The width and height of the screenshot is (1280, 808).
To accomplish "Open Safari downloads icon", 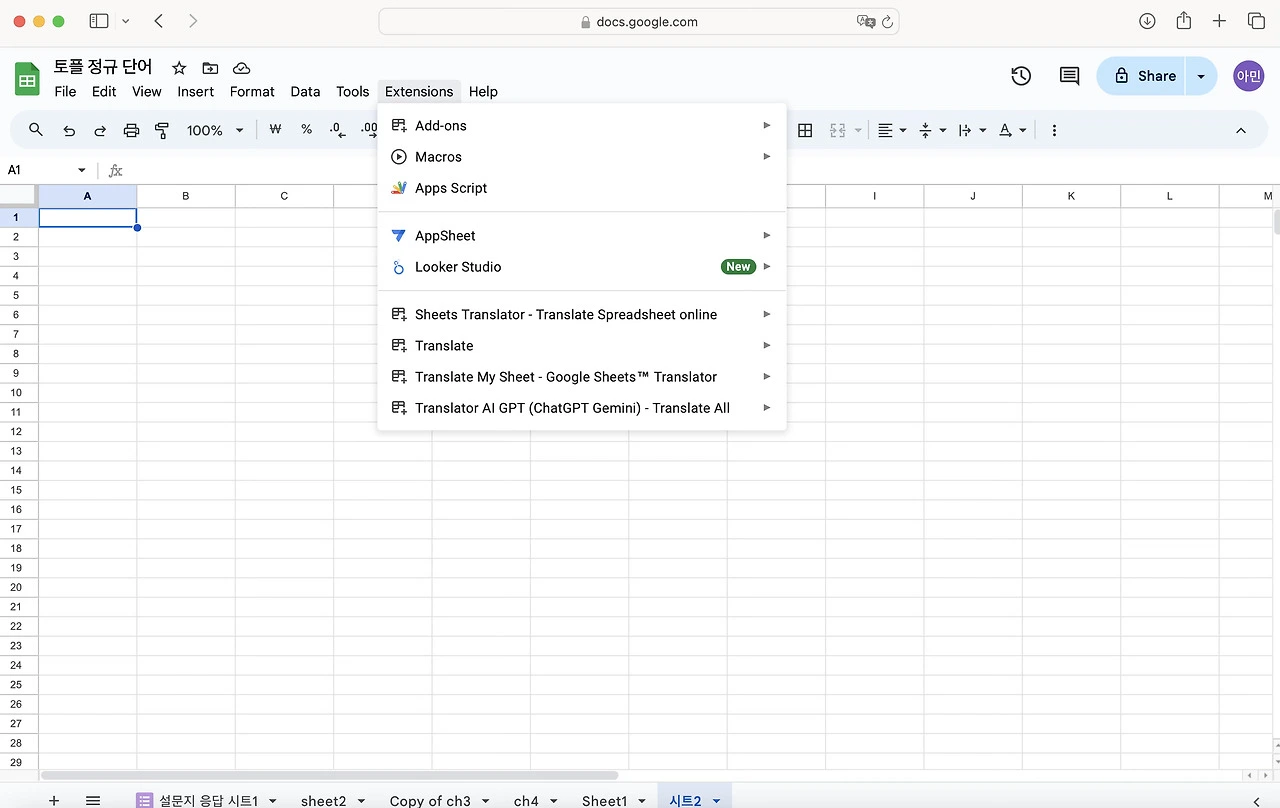I will click(1147, 21).
